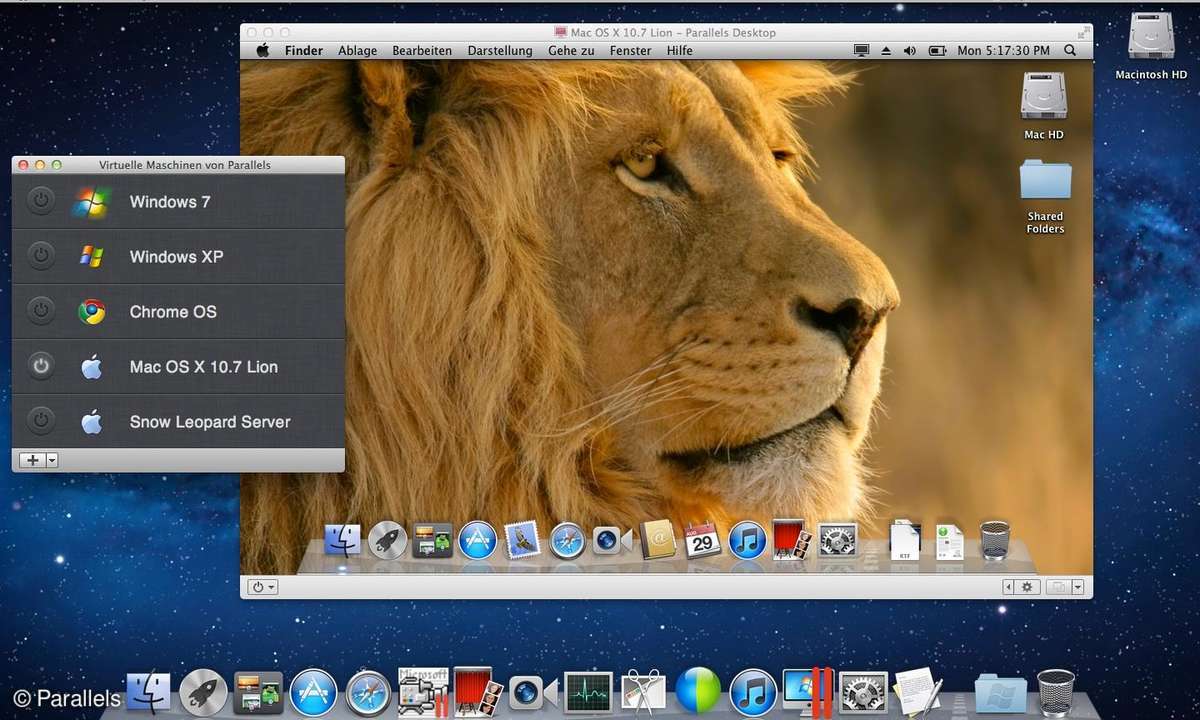This screenshot has height=720, width=1200.
Task: Toggle power for Mac OS X 10.7 Lion
Action: (40, 367)
